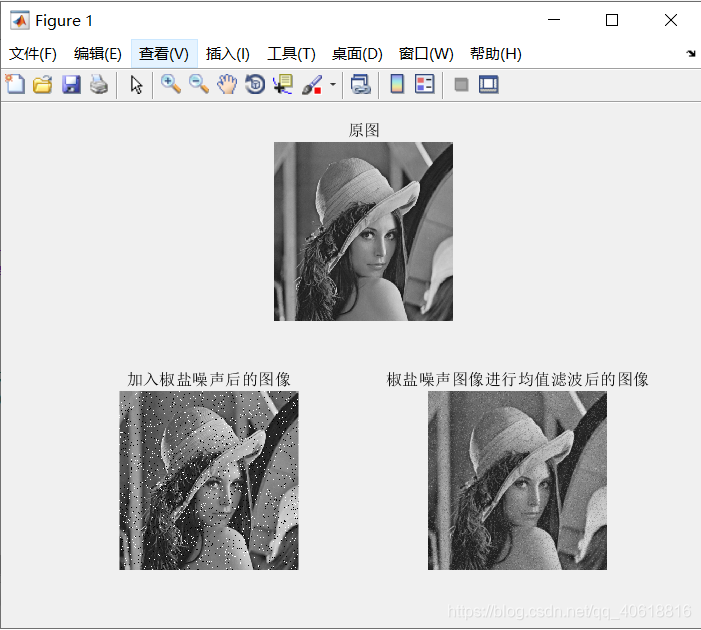The image size is (701, 630).
Task: Open the 文件(F) menu
Action: tap(33, 54)
